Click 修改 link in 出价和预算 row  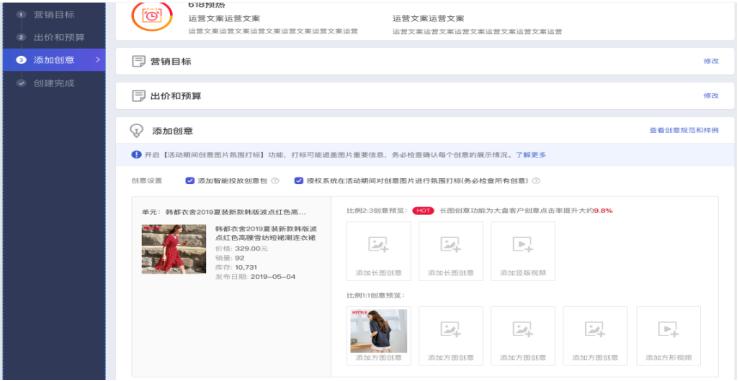click(711, 96)
